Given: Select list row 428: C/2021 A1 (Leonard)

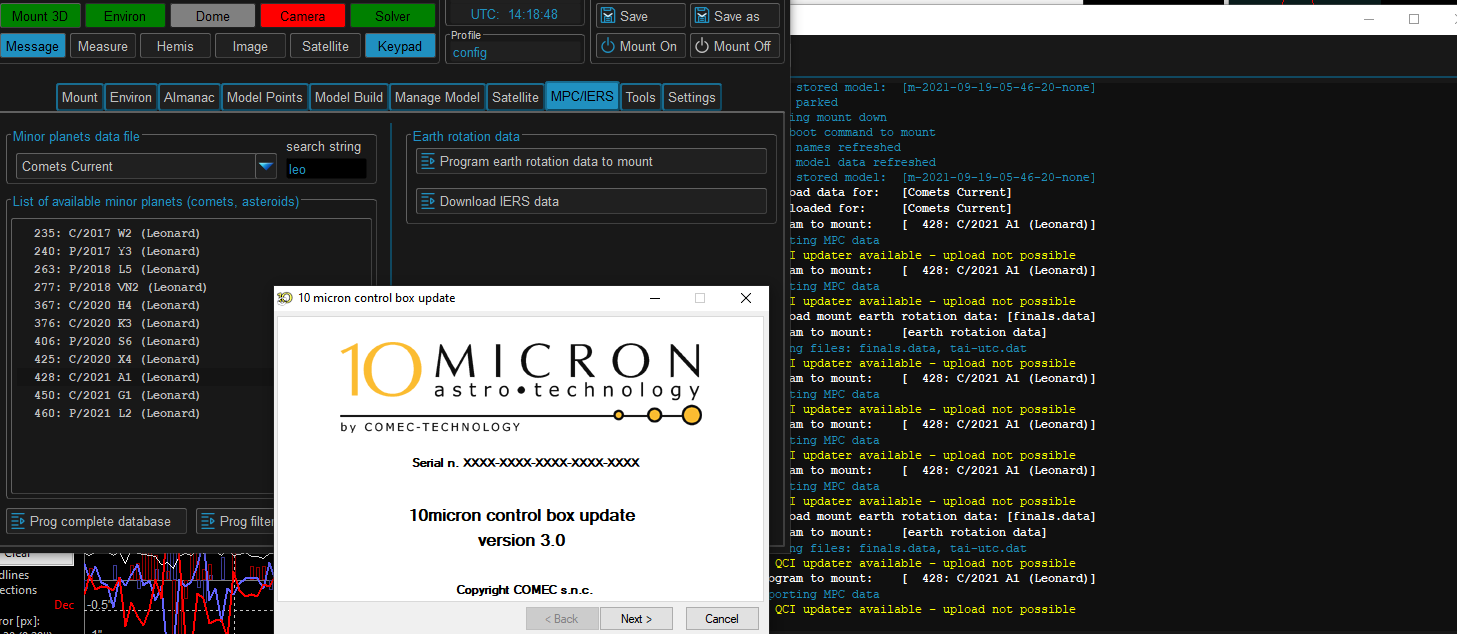Looking at the screenshot, I should [145, 377].
